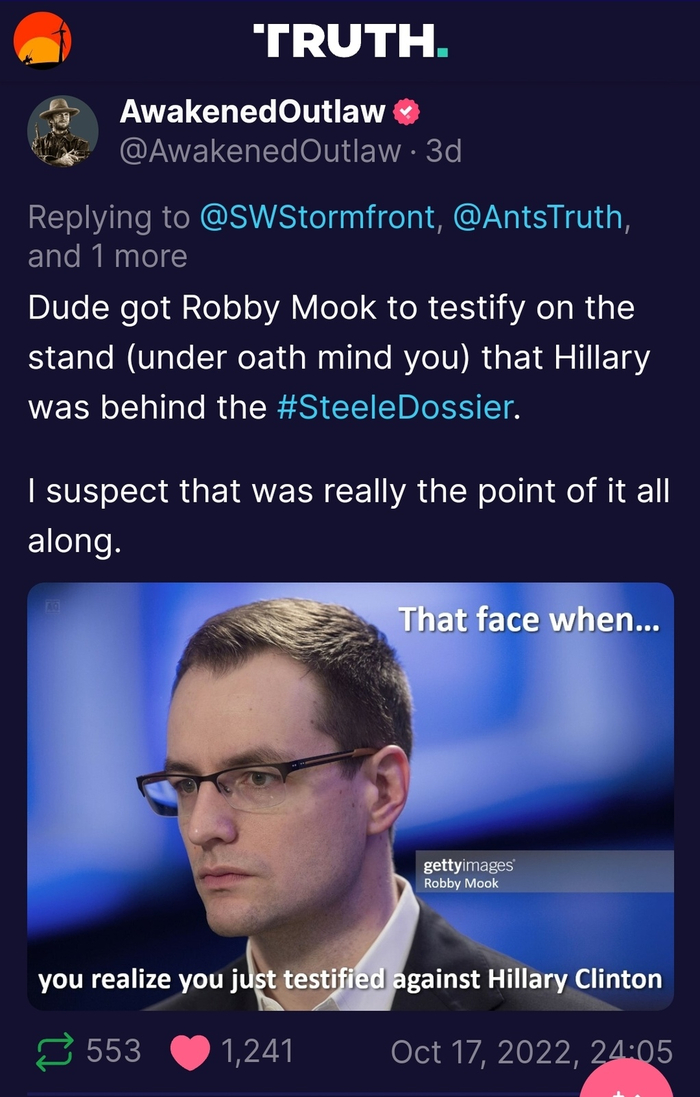
Task: Tap the 1,241 likes count
Action: (x=257, y=1052)
